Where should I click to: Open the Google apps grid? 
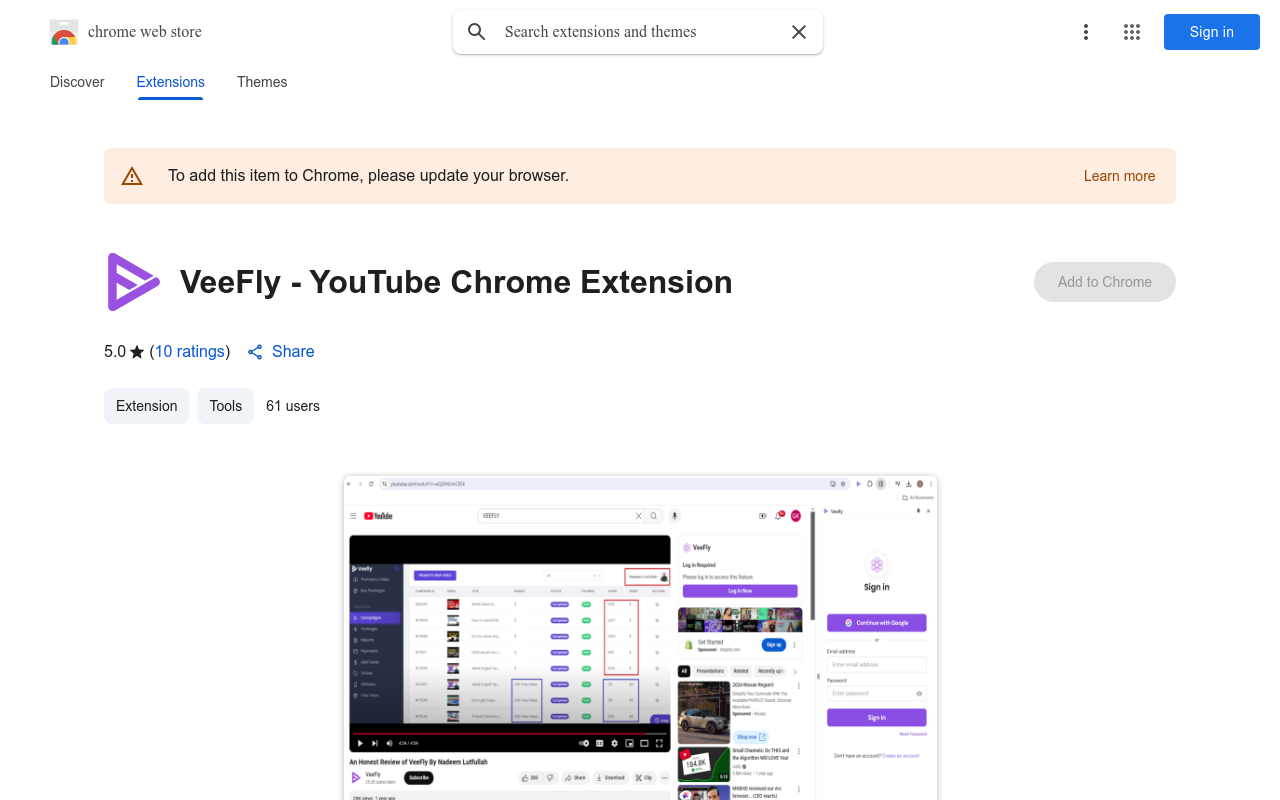[1132, 32]
